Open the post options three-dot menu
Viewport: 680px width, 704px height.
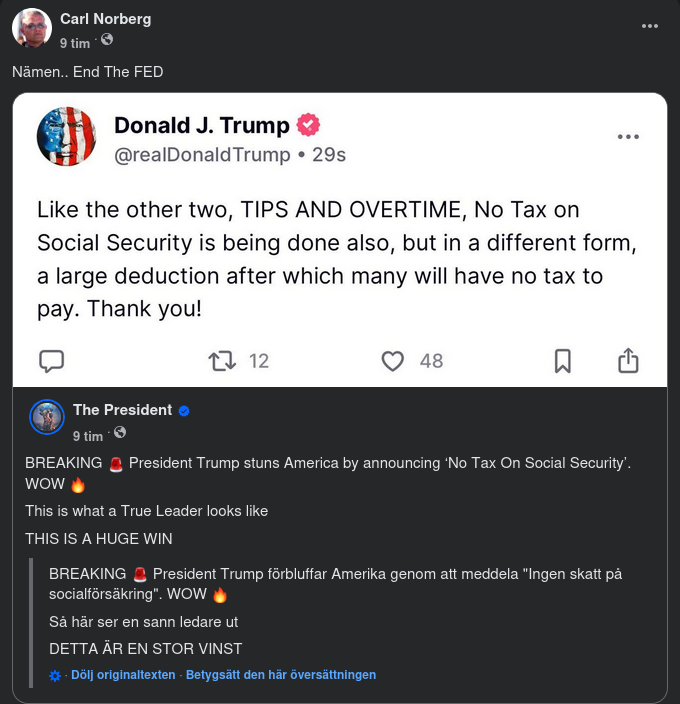(649, 27)
